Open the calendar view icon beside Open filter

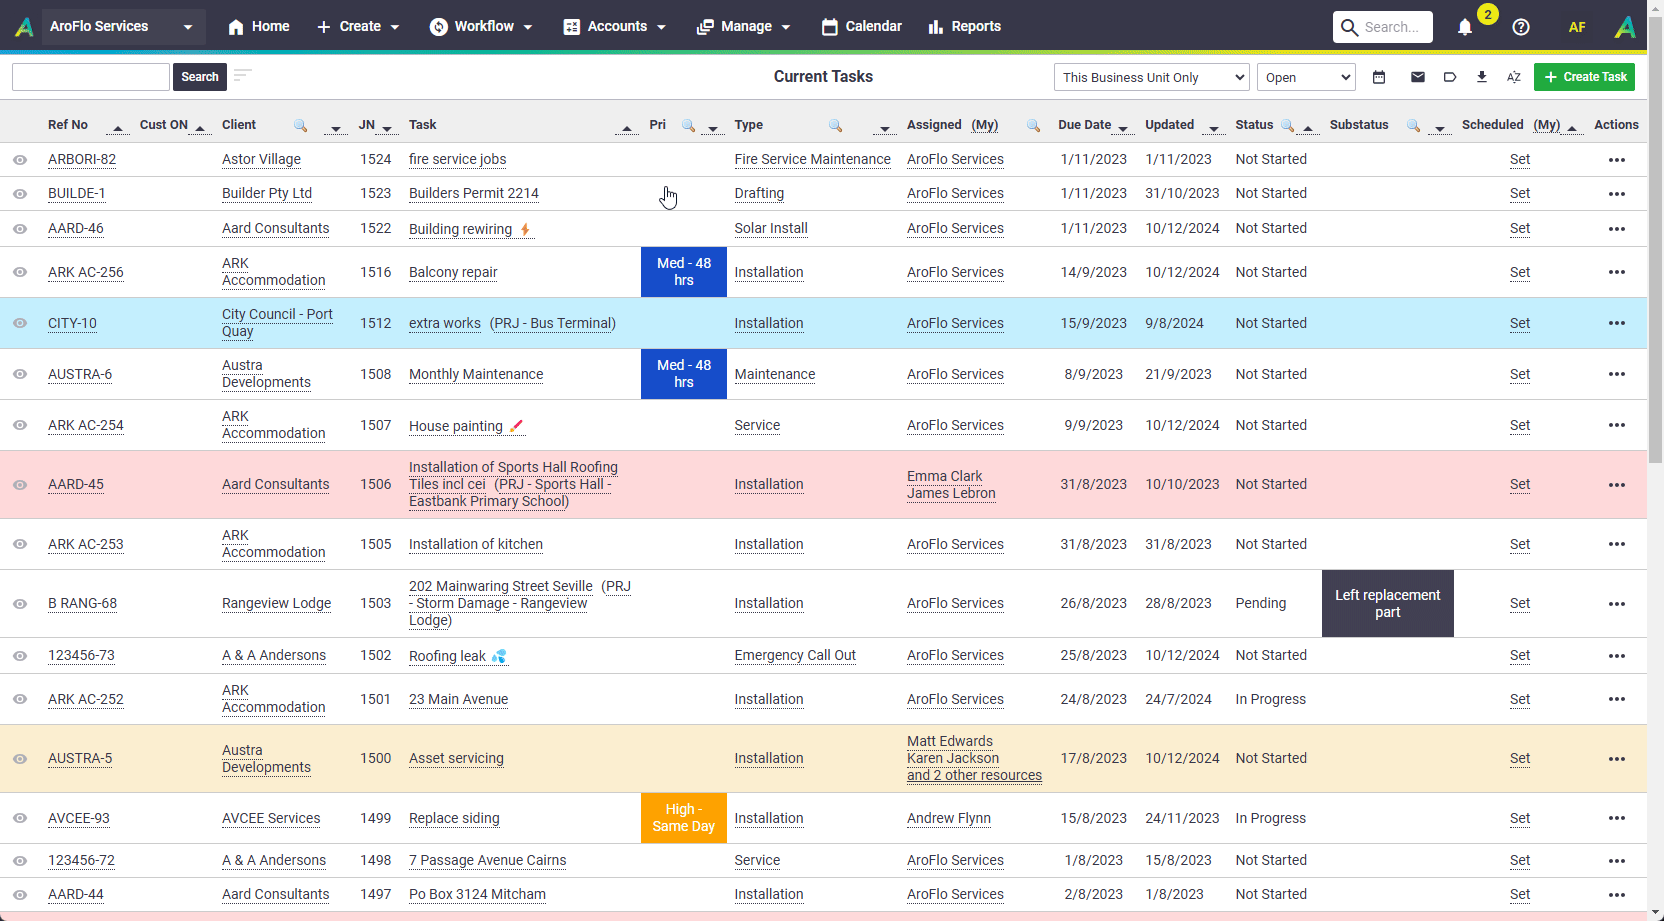click(x=1379, y=77)
